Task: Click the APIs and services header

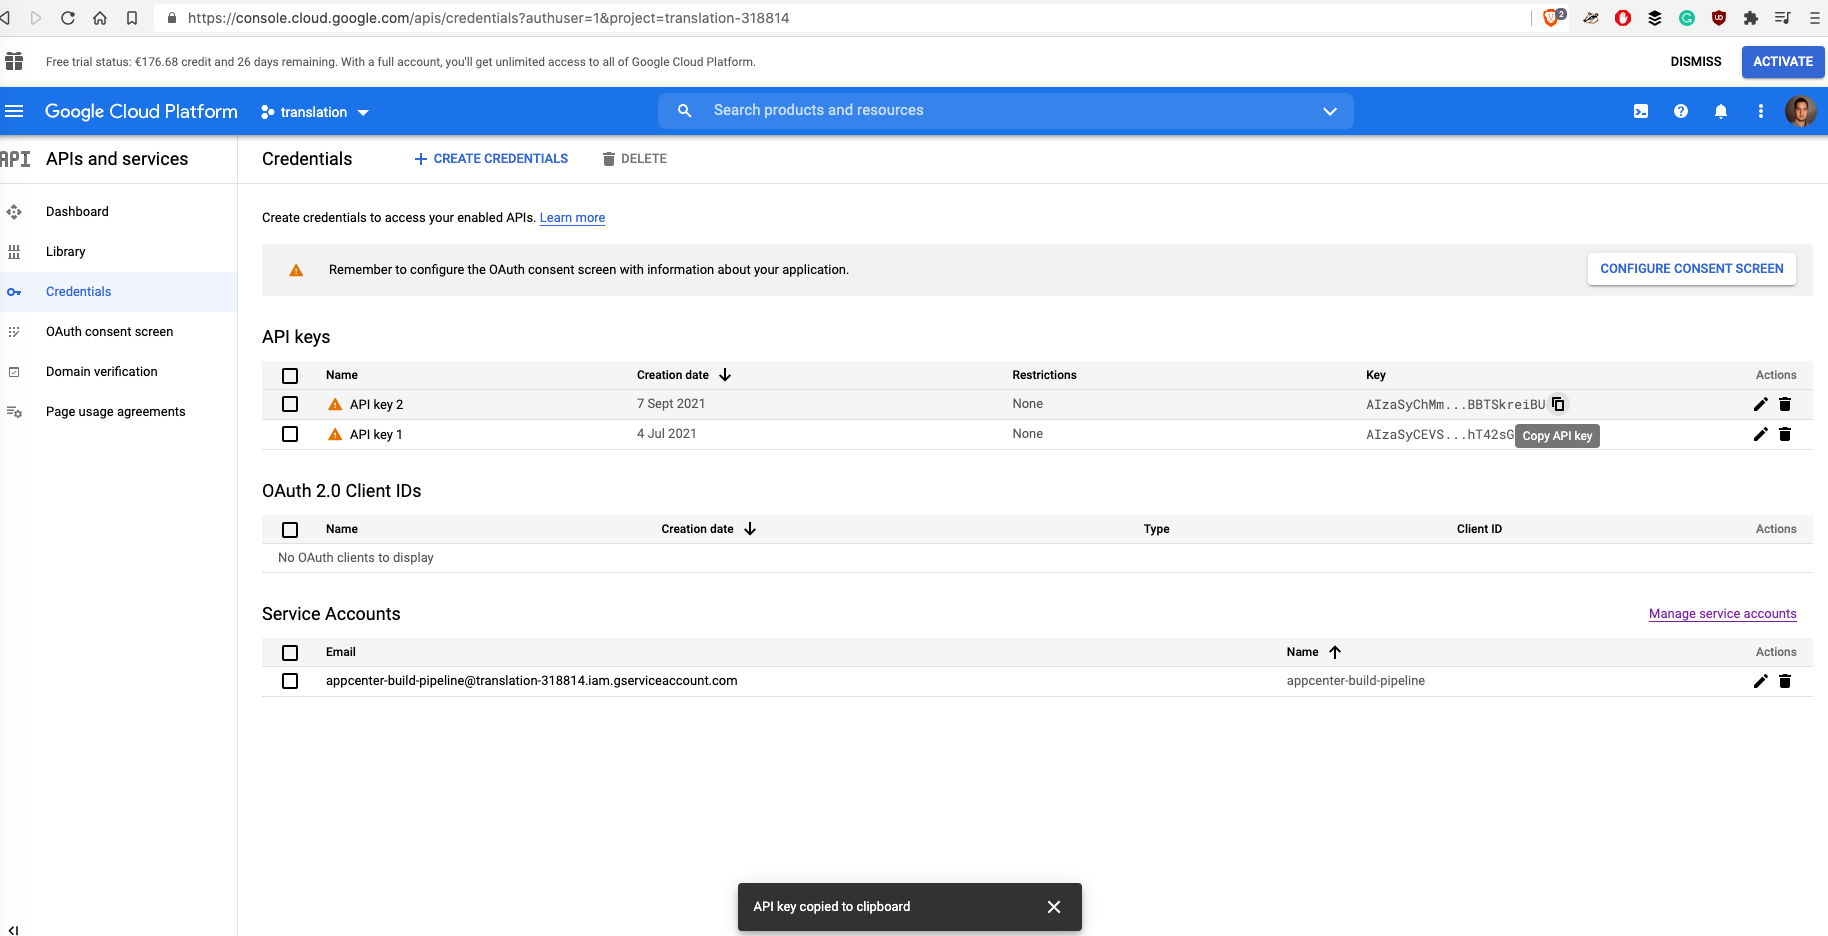Action: tap(117, 159)
